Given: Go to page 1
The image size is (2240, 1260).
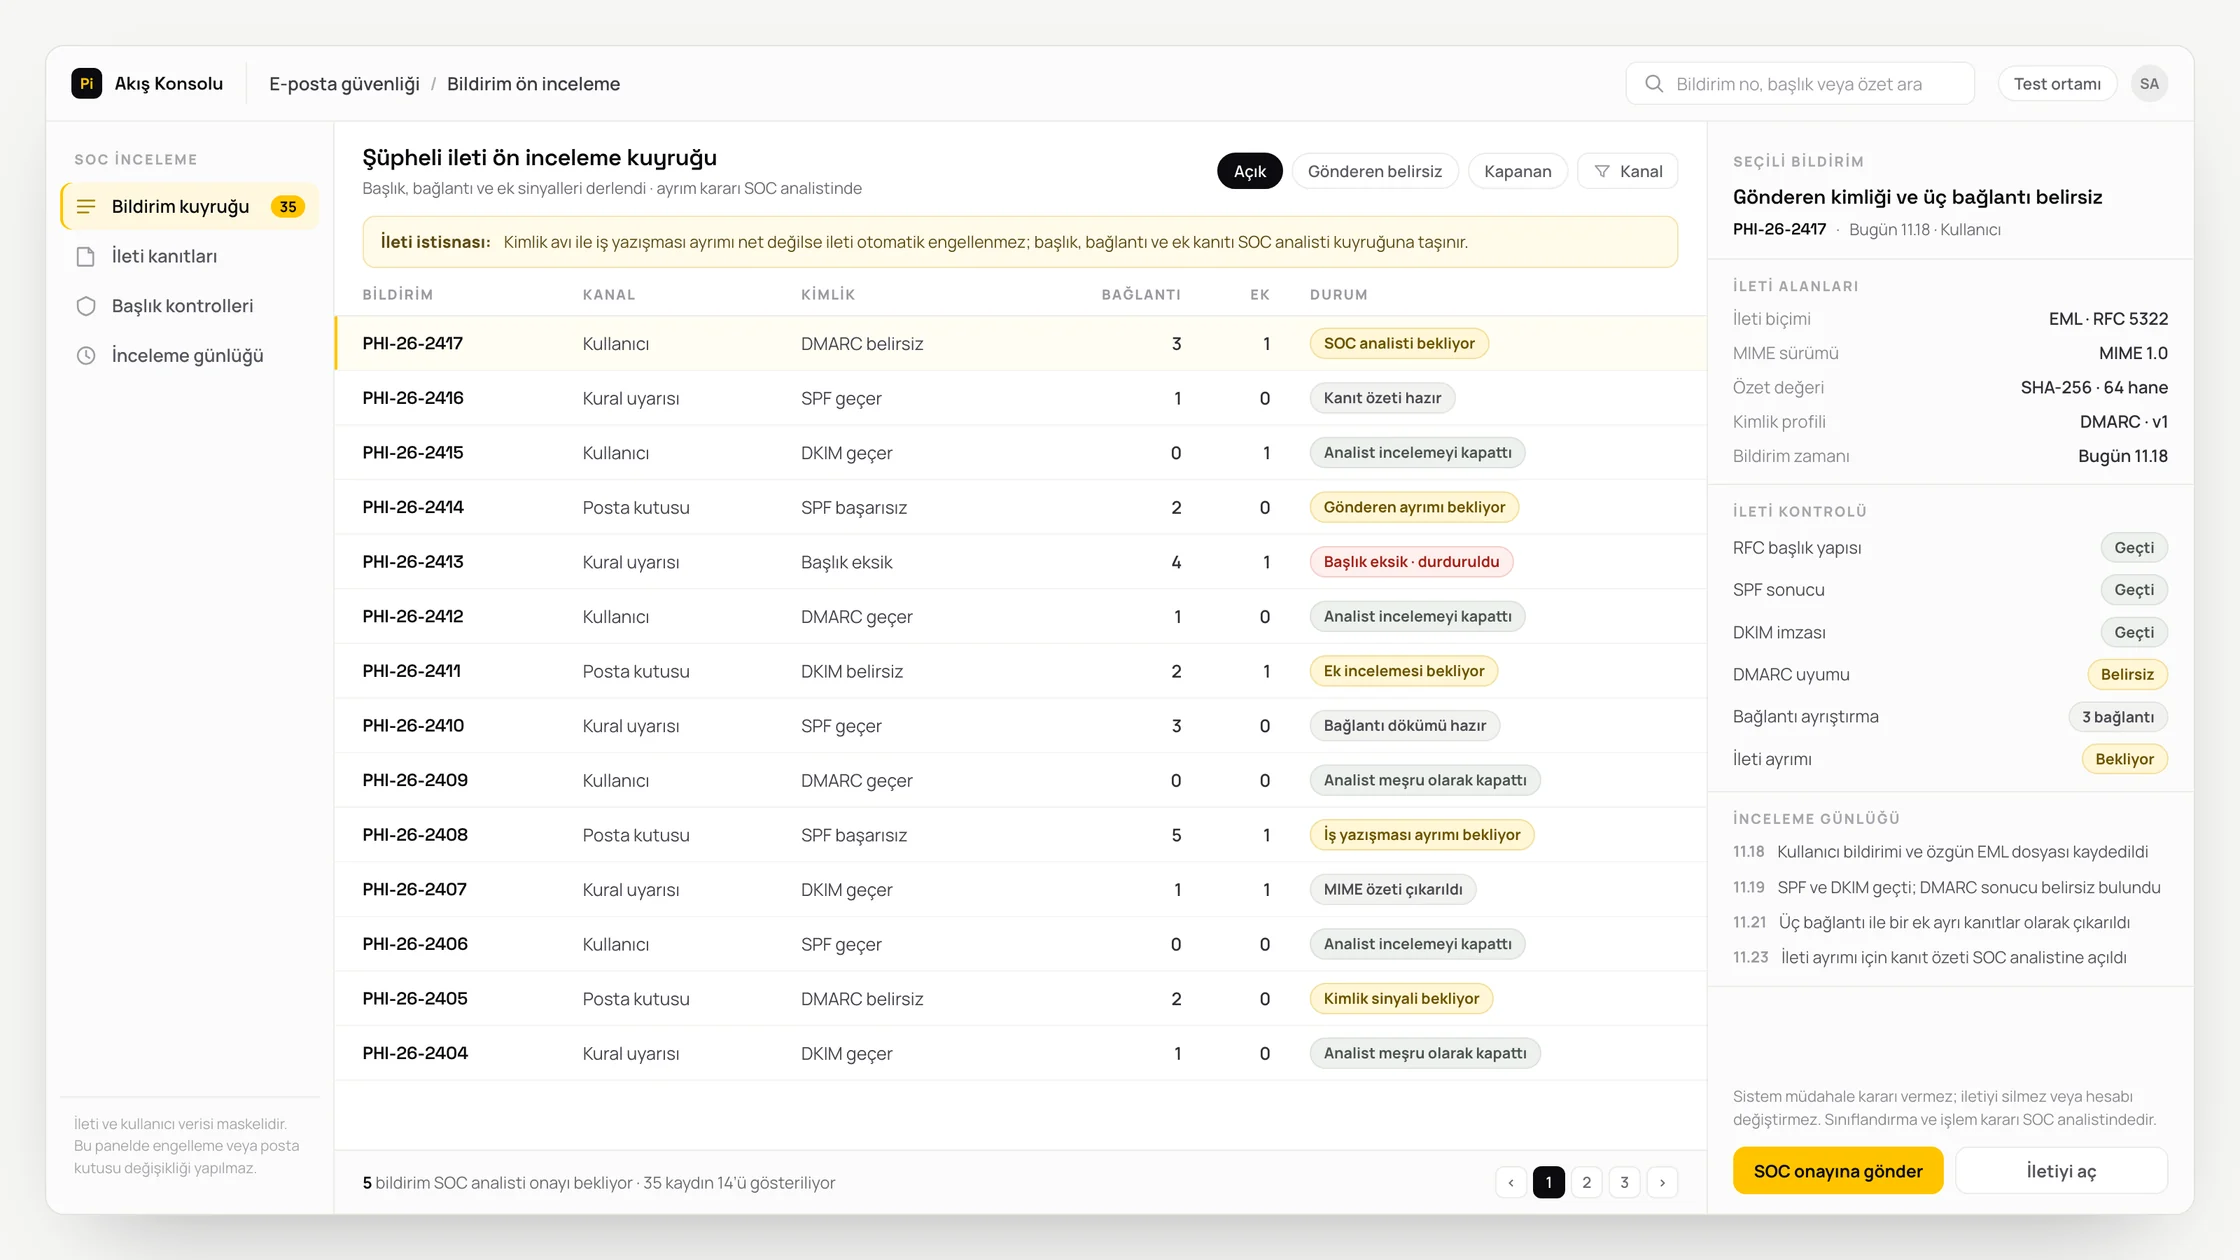Looking at the screenshot, I should point(1549,1183).
